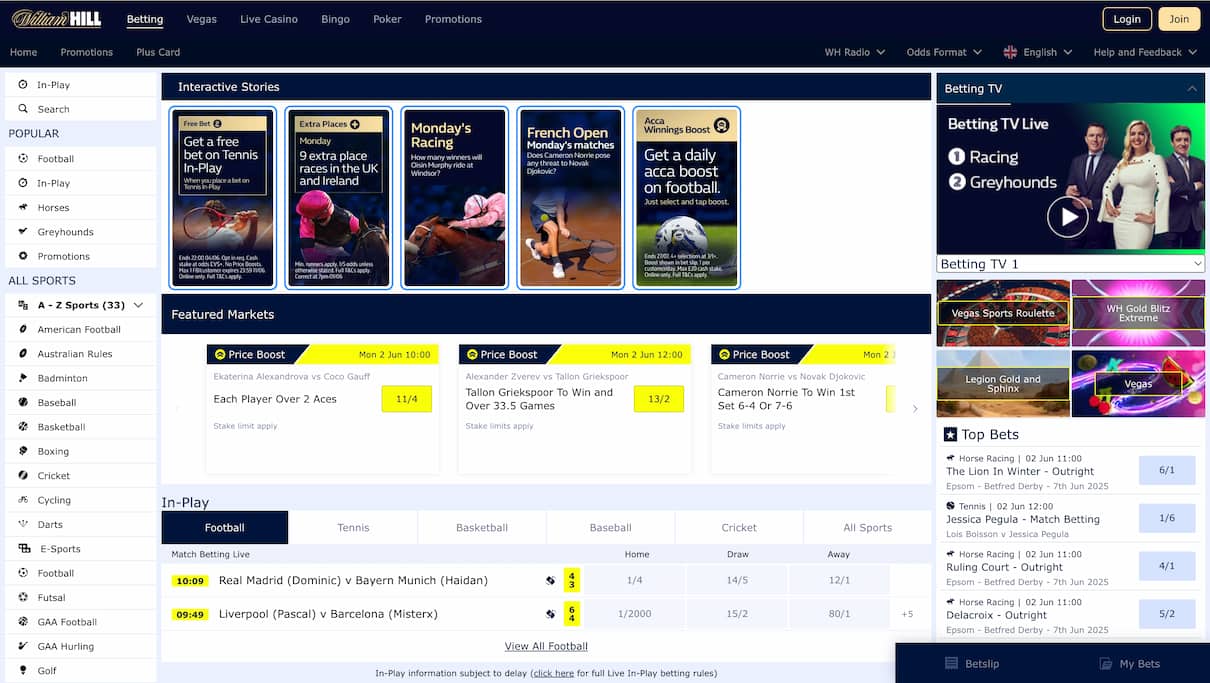Show next Featured Markets with right arrow
This screenshot has height=683, width=1210.
click(914, 408)
